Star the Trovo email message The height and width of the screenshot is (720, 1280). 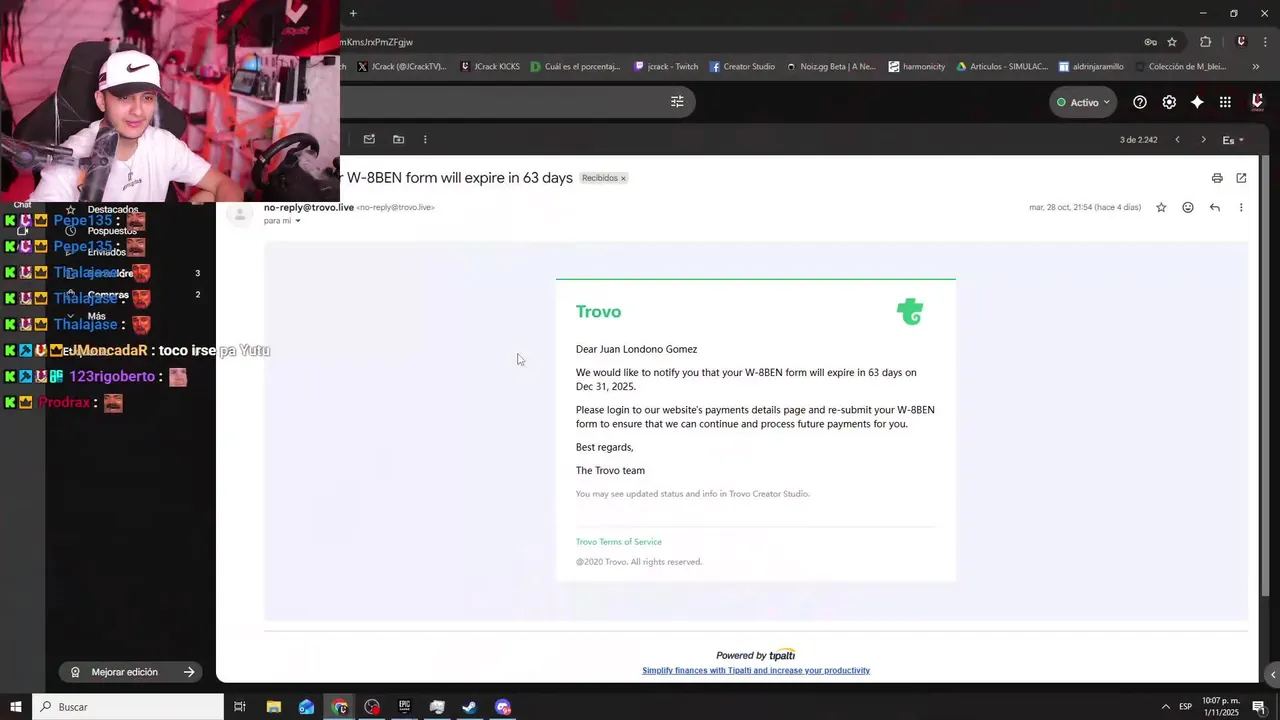click(x=1161, y=208)
